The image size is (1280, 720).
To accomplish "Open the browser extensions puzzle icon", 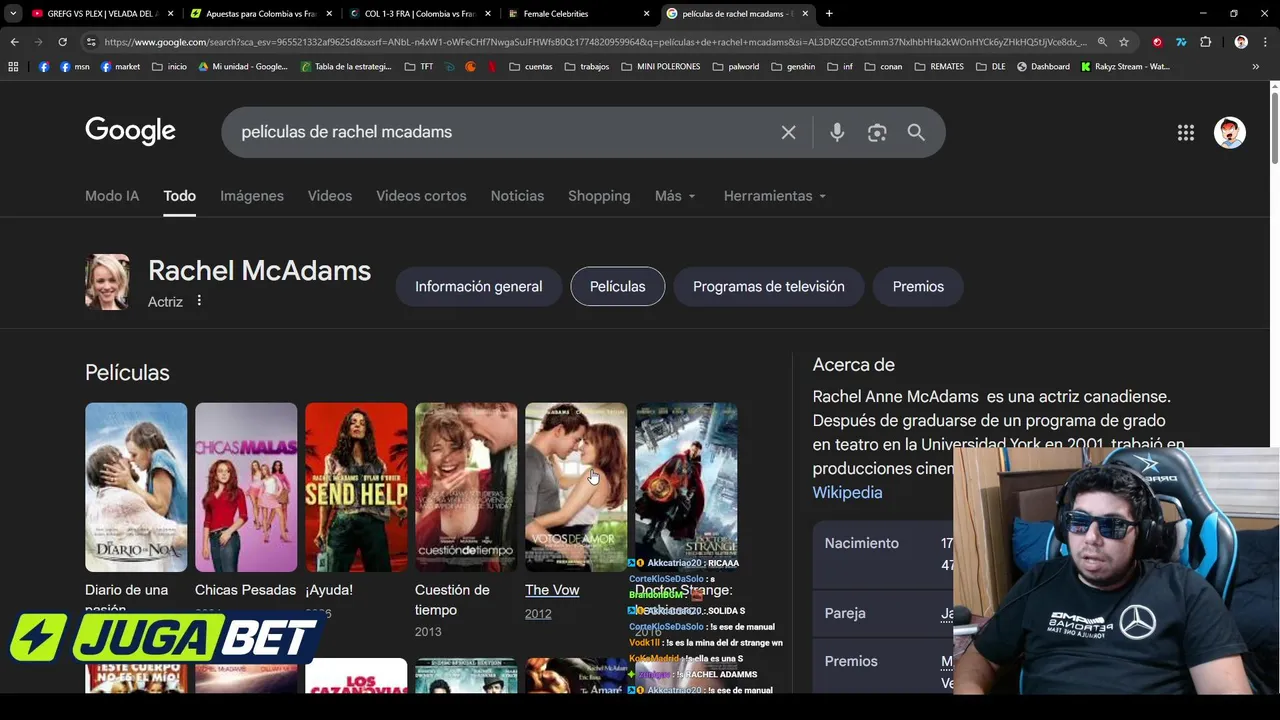I will tap(1205, 42).
